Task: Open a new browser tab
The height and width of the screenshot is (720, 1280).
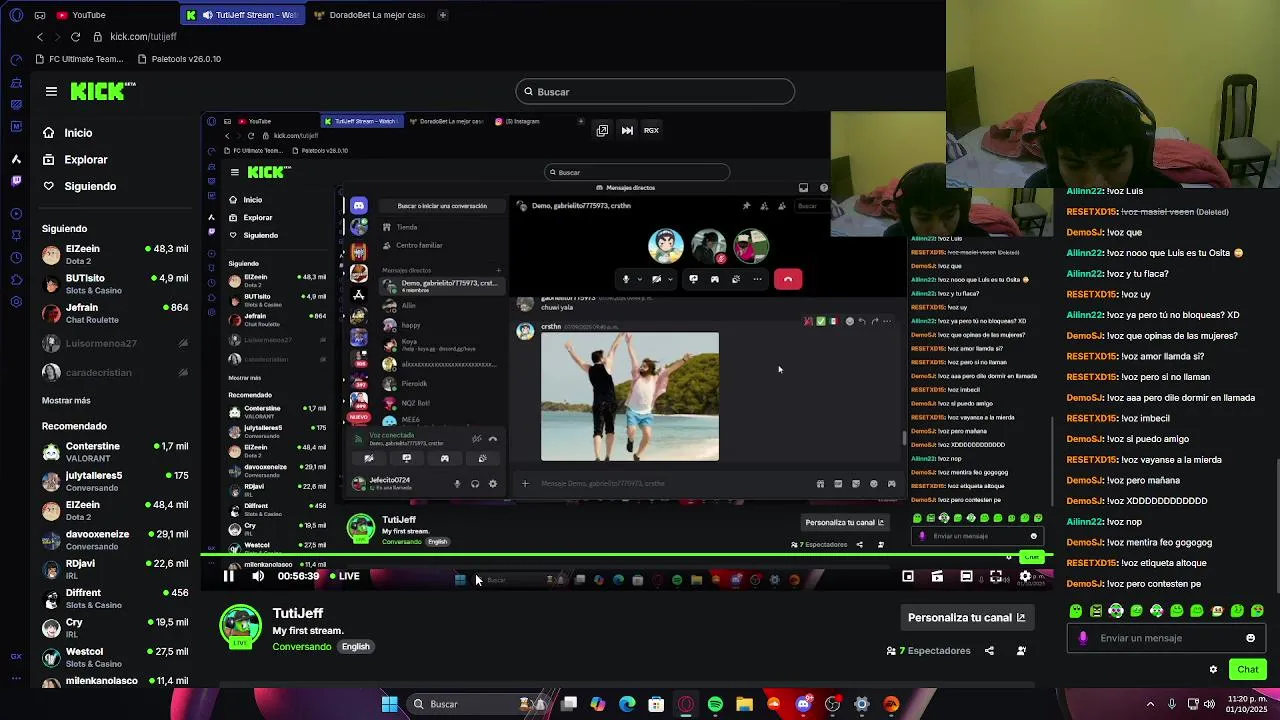Action: click(x=443, y=15)
